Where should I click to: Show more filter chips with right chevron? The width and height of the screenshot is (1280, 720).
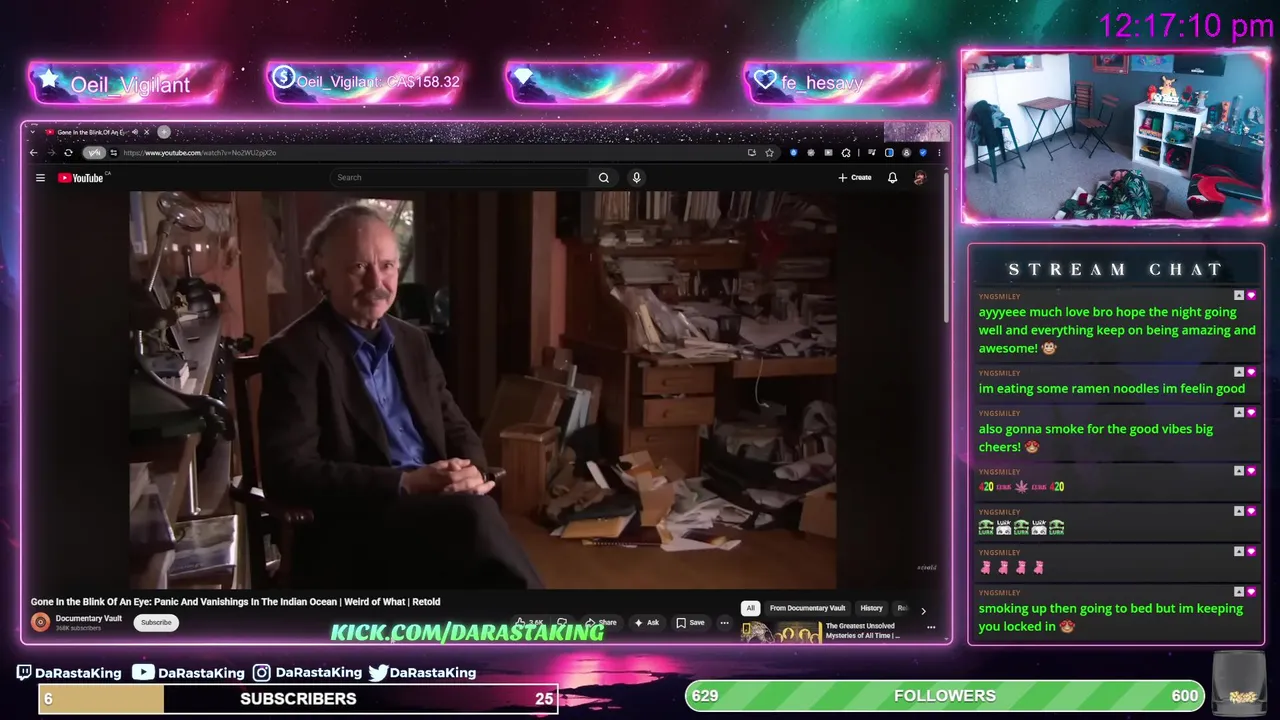pos(923,610)
